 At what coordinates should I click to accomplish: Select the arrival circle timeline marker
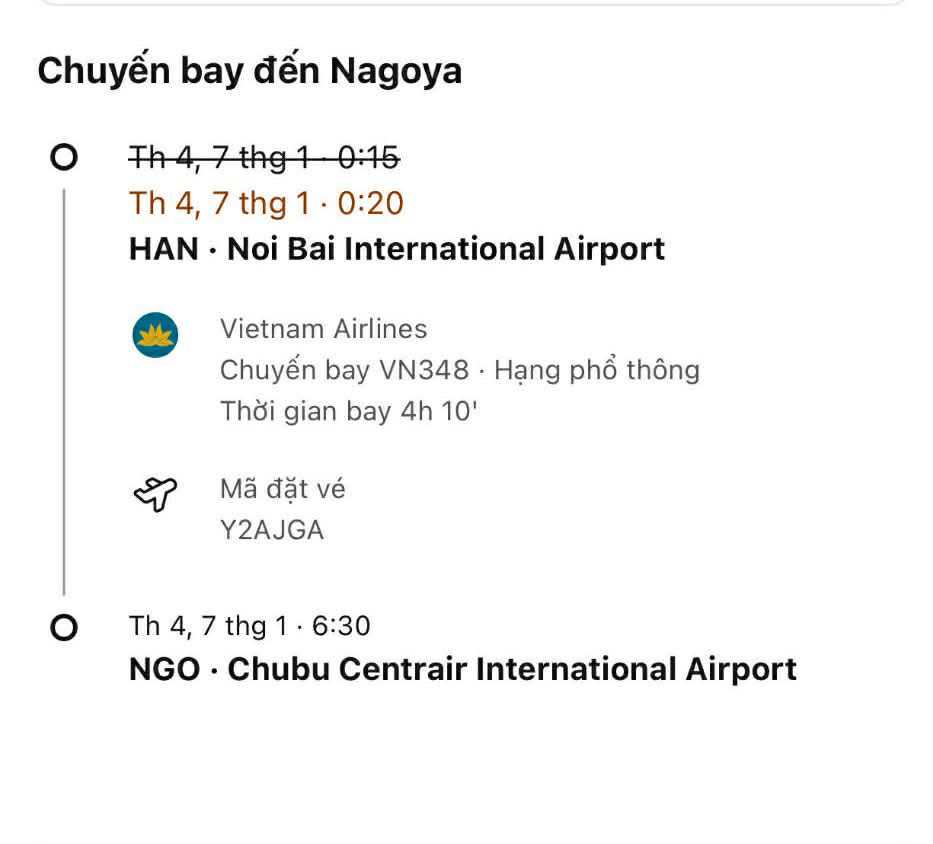coord(64,628)
